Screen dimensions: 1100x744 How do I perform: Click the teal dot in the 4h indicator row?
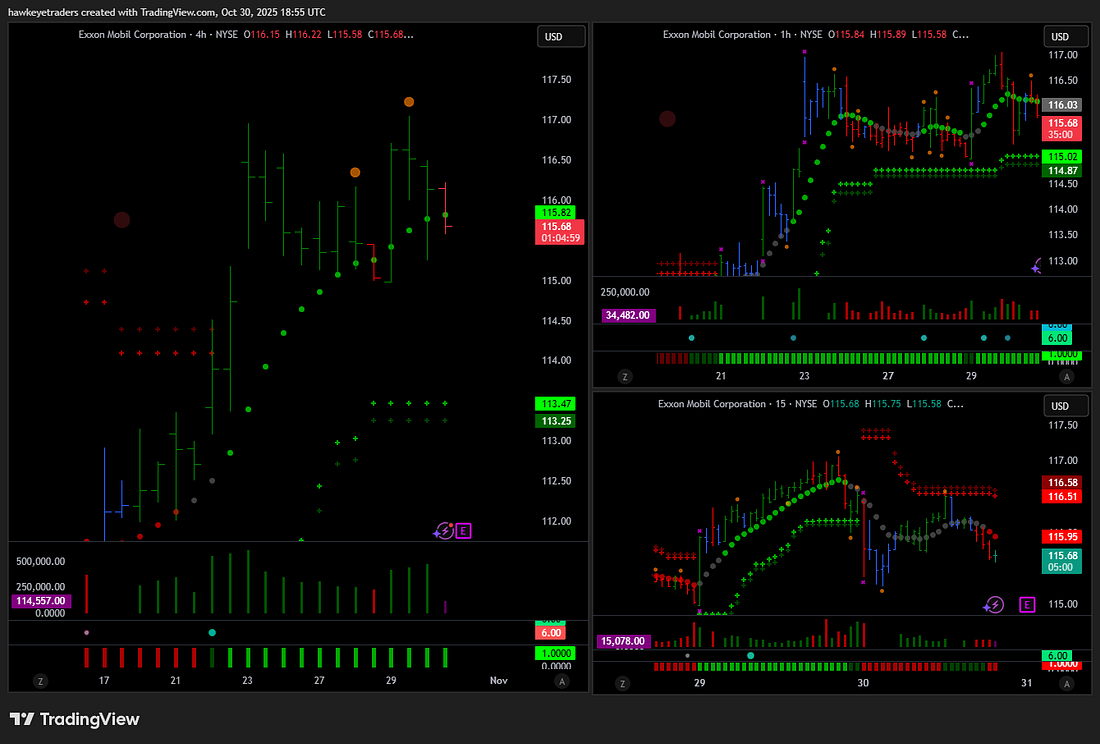pos(212,633)
